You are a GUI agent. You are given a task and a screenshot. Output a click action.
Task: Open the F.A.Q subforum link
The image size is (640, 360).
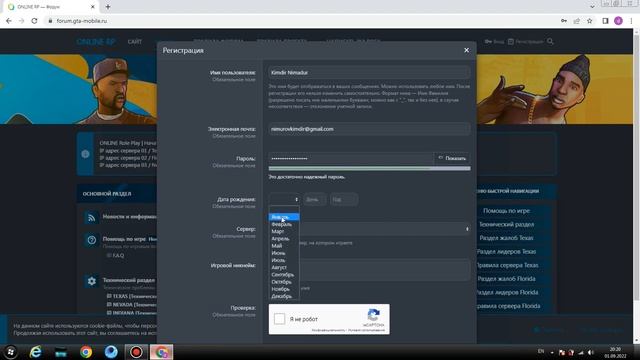118,256
